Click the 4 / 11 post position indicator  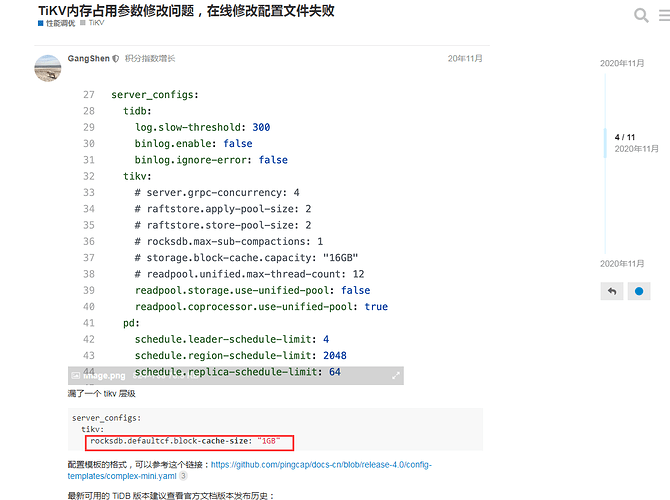pyautogui.click(x=625, y=137)
